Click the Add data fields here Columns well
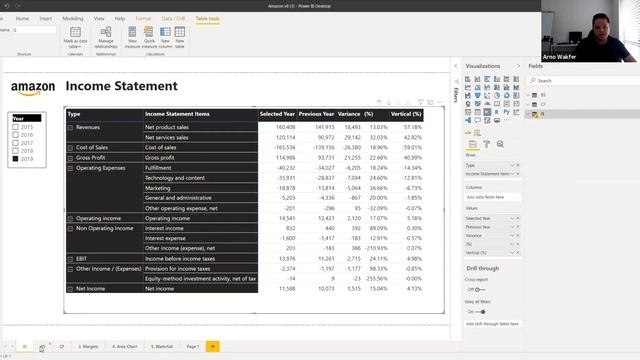The width and height of the screenshot is (640, 360). tap(493, 197)
